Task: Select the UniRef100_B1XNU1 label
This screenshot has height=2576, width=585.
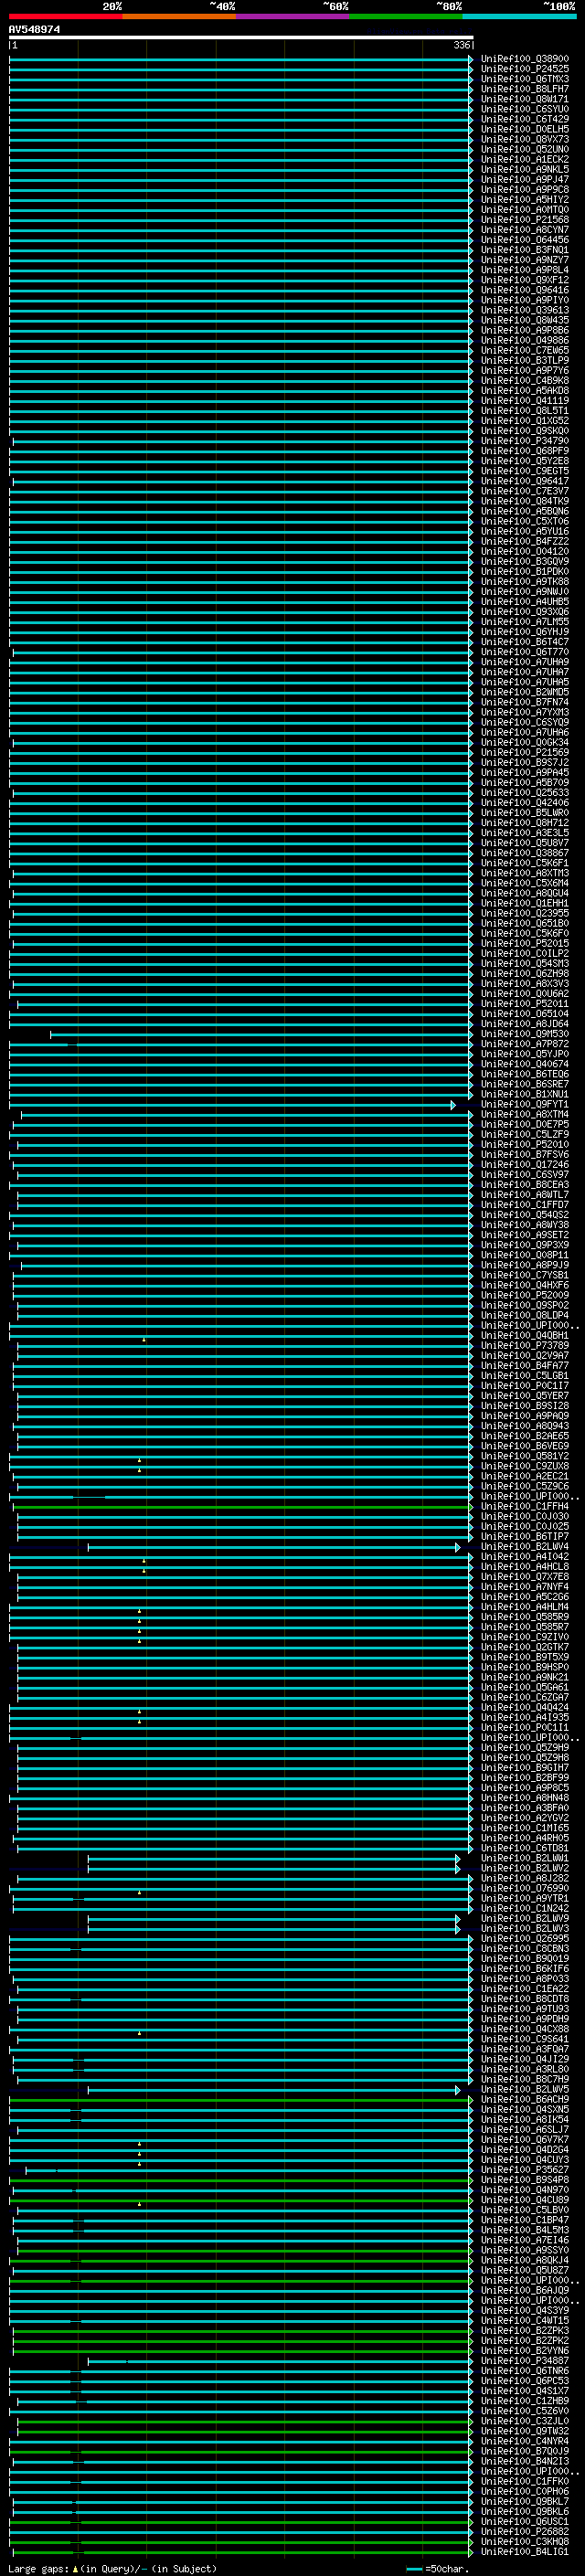Action: 525,1094
